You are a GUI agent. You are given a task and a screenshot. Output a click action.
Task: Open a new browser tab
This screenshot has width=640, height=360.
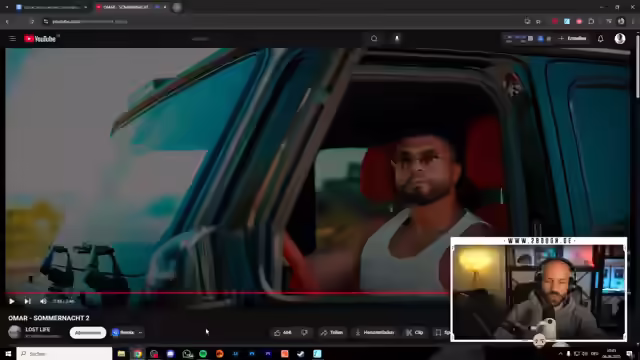coord(177,7)
